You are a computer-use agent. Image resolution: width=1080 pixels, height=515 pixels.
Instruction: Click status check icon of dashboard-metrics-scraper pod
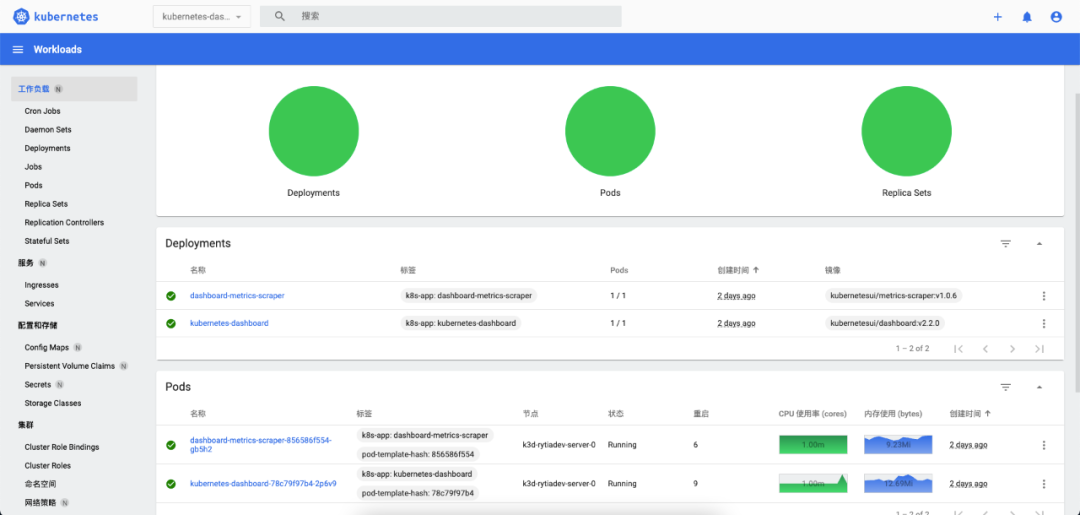[x=171, y=445]
